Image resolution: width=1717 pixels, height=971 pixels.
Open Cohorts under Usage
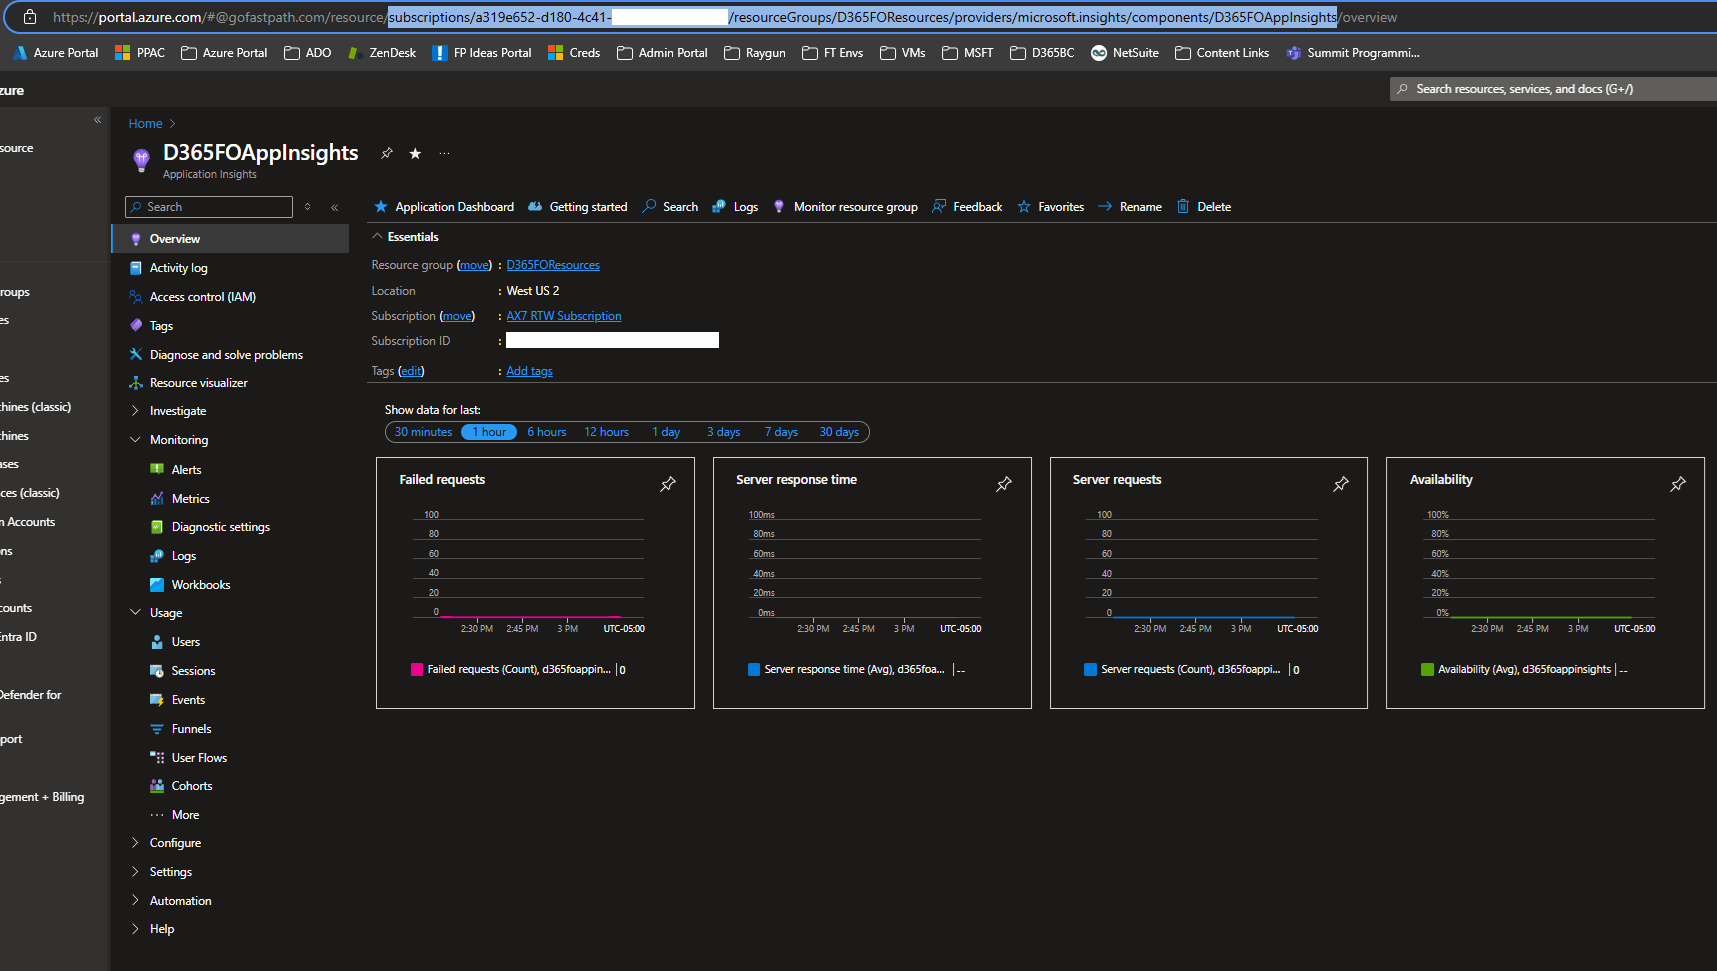pyautogui.click(x=191, y=786)
